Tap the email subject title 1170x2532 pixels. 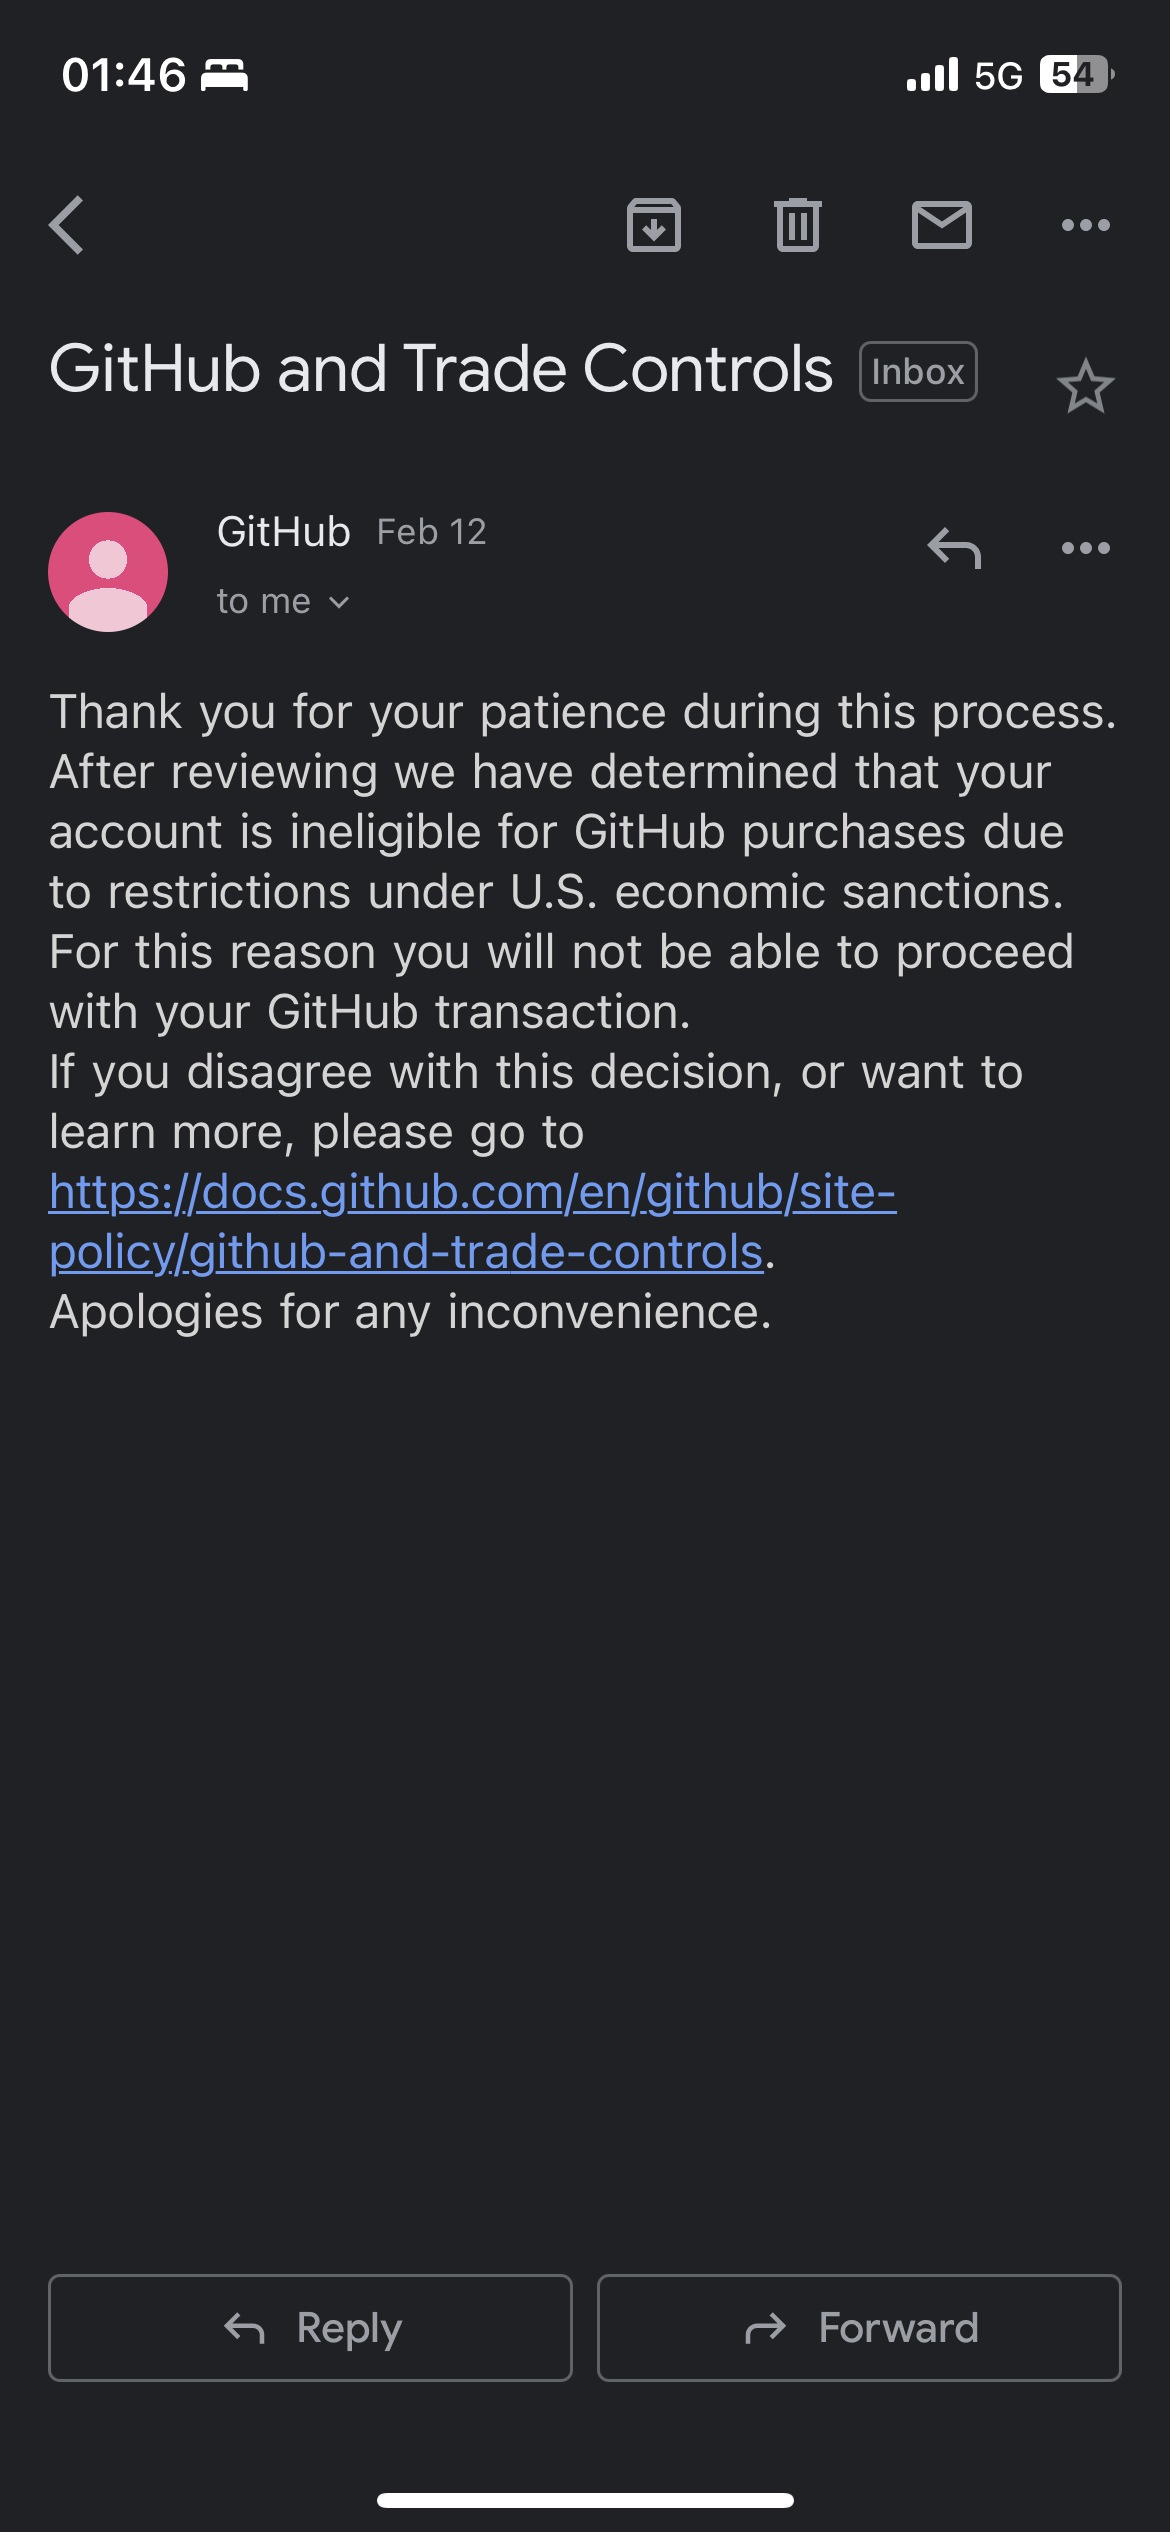click(440, 369)
